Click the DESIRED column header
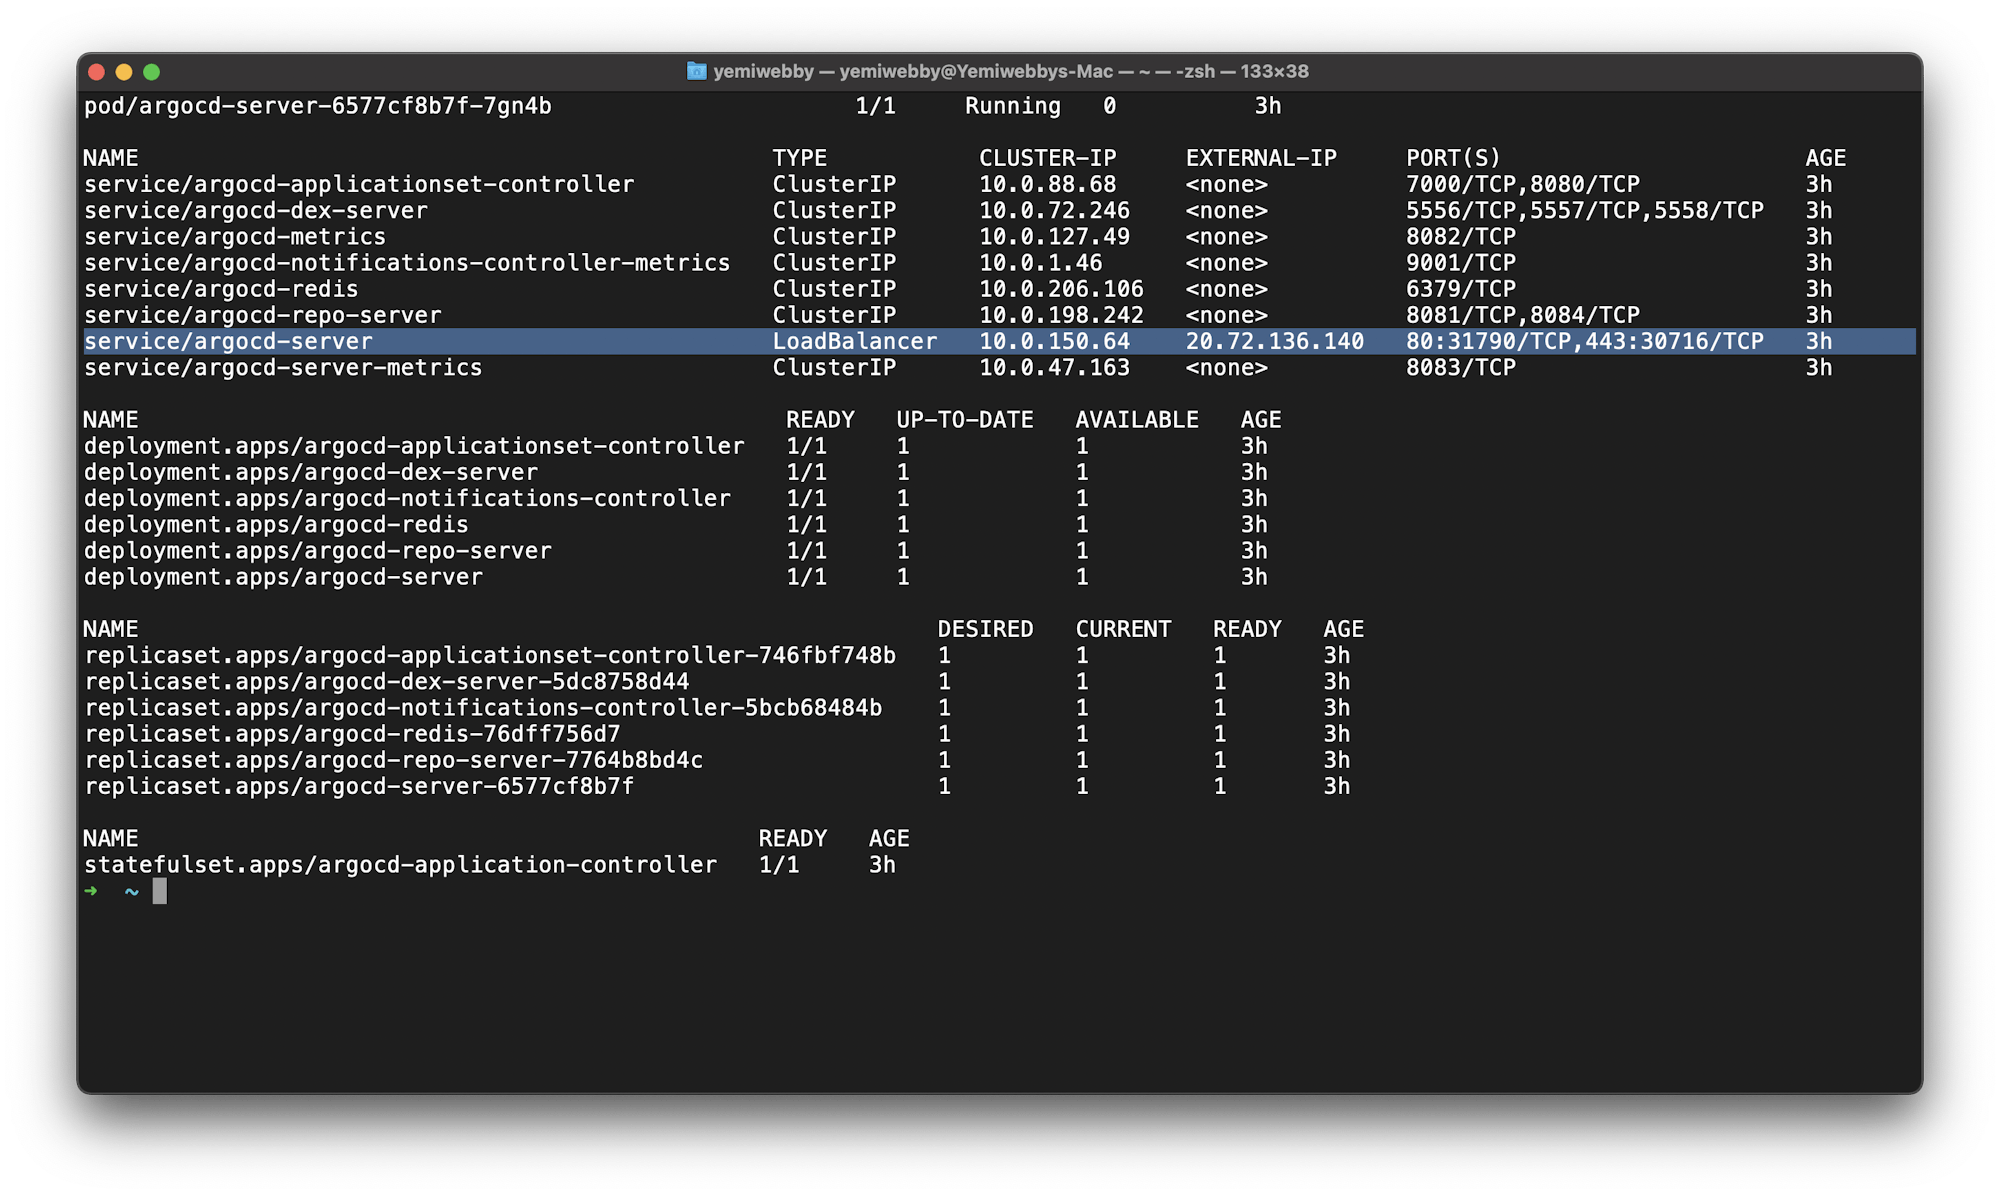 (x=985, y=629)
